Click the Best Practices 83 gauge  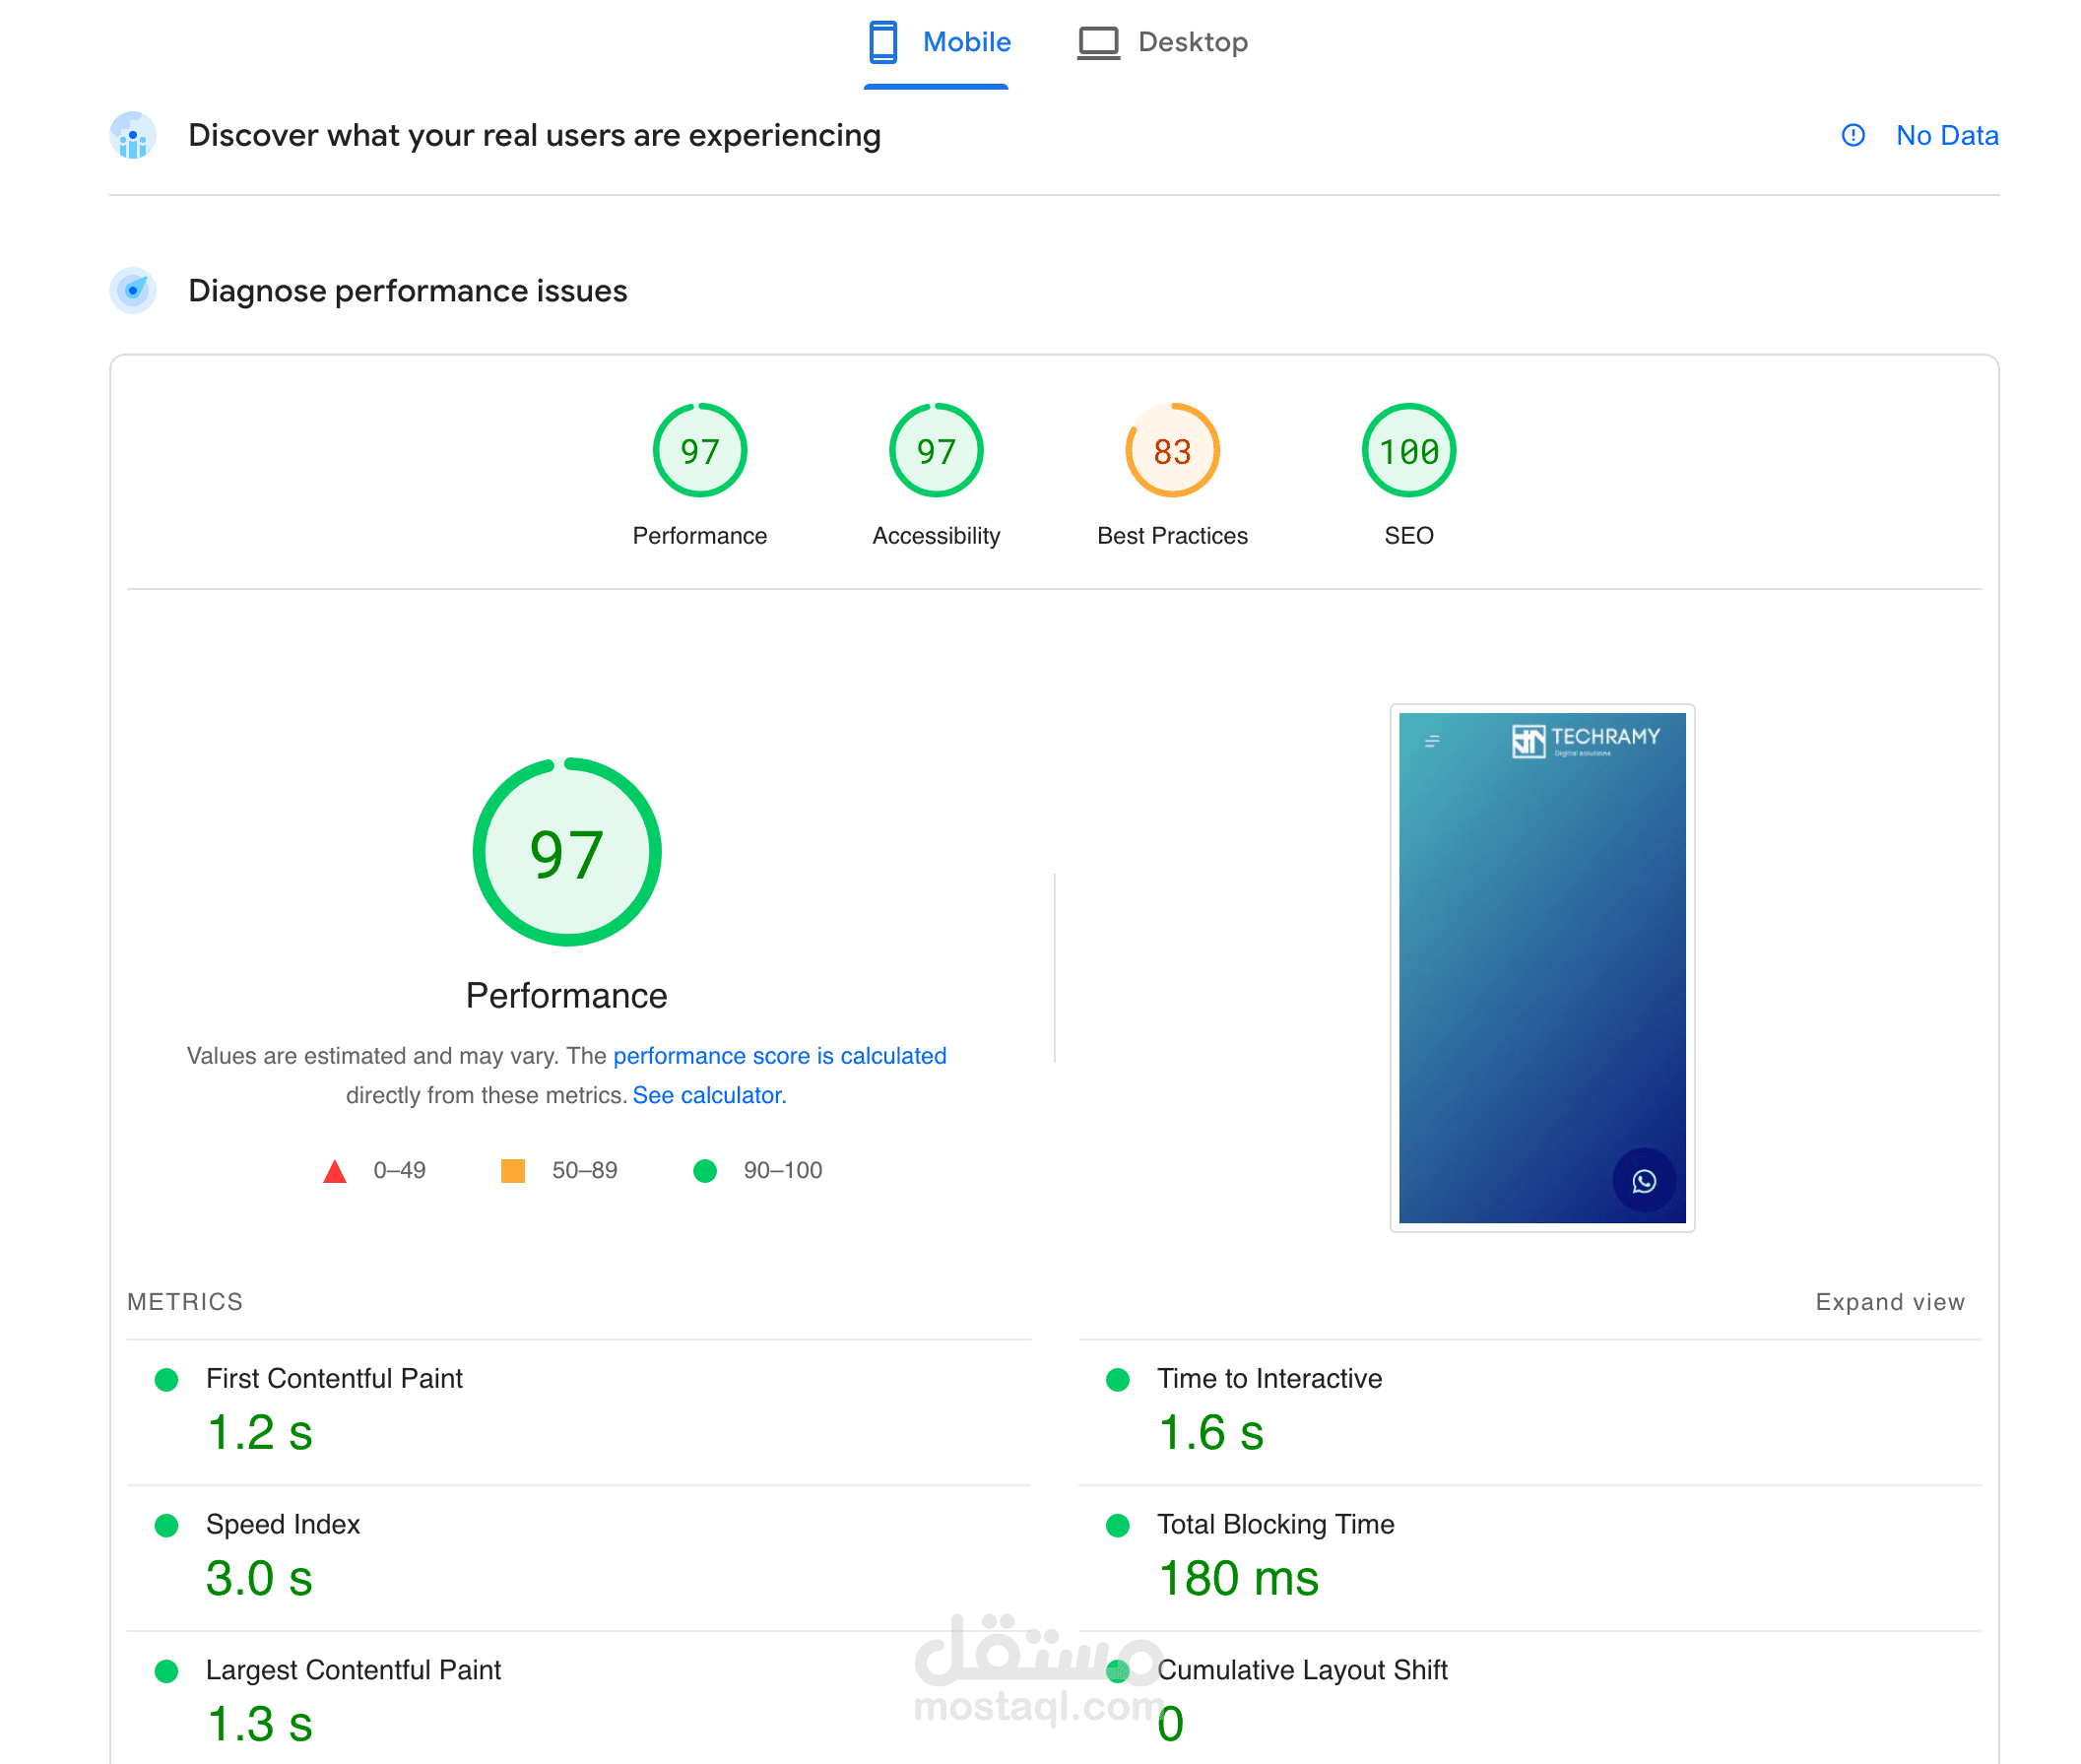coord(1171,451)
